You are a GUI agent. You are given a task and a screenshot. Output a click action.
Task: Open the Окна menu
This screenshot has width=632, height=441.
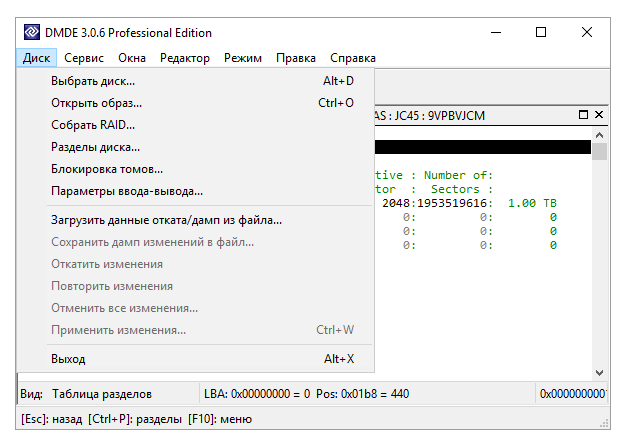[132, 58]
